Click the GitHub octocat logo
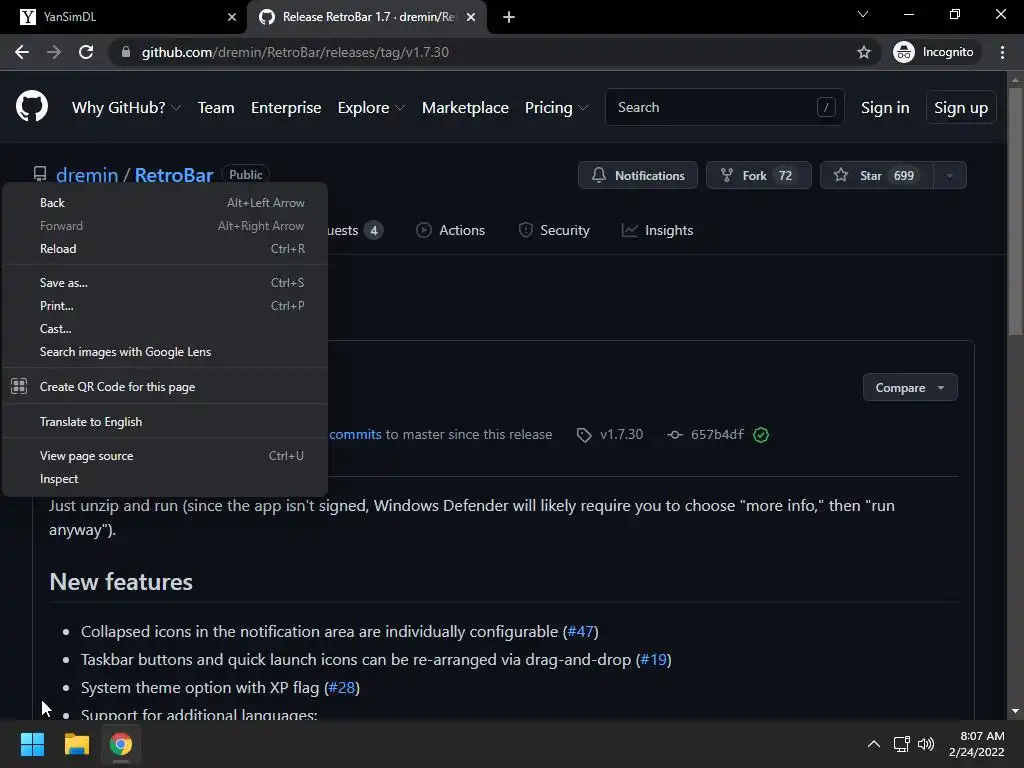The width and height of the screenshot is (1024, 768). pos(31,106)
